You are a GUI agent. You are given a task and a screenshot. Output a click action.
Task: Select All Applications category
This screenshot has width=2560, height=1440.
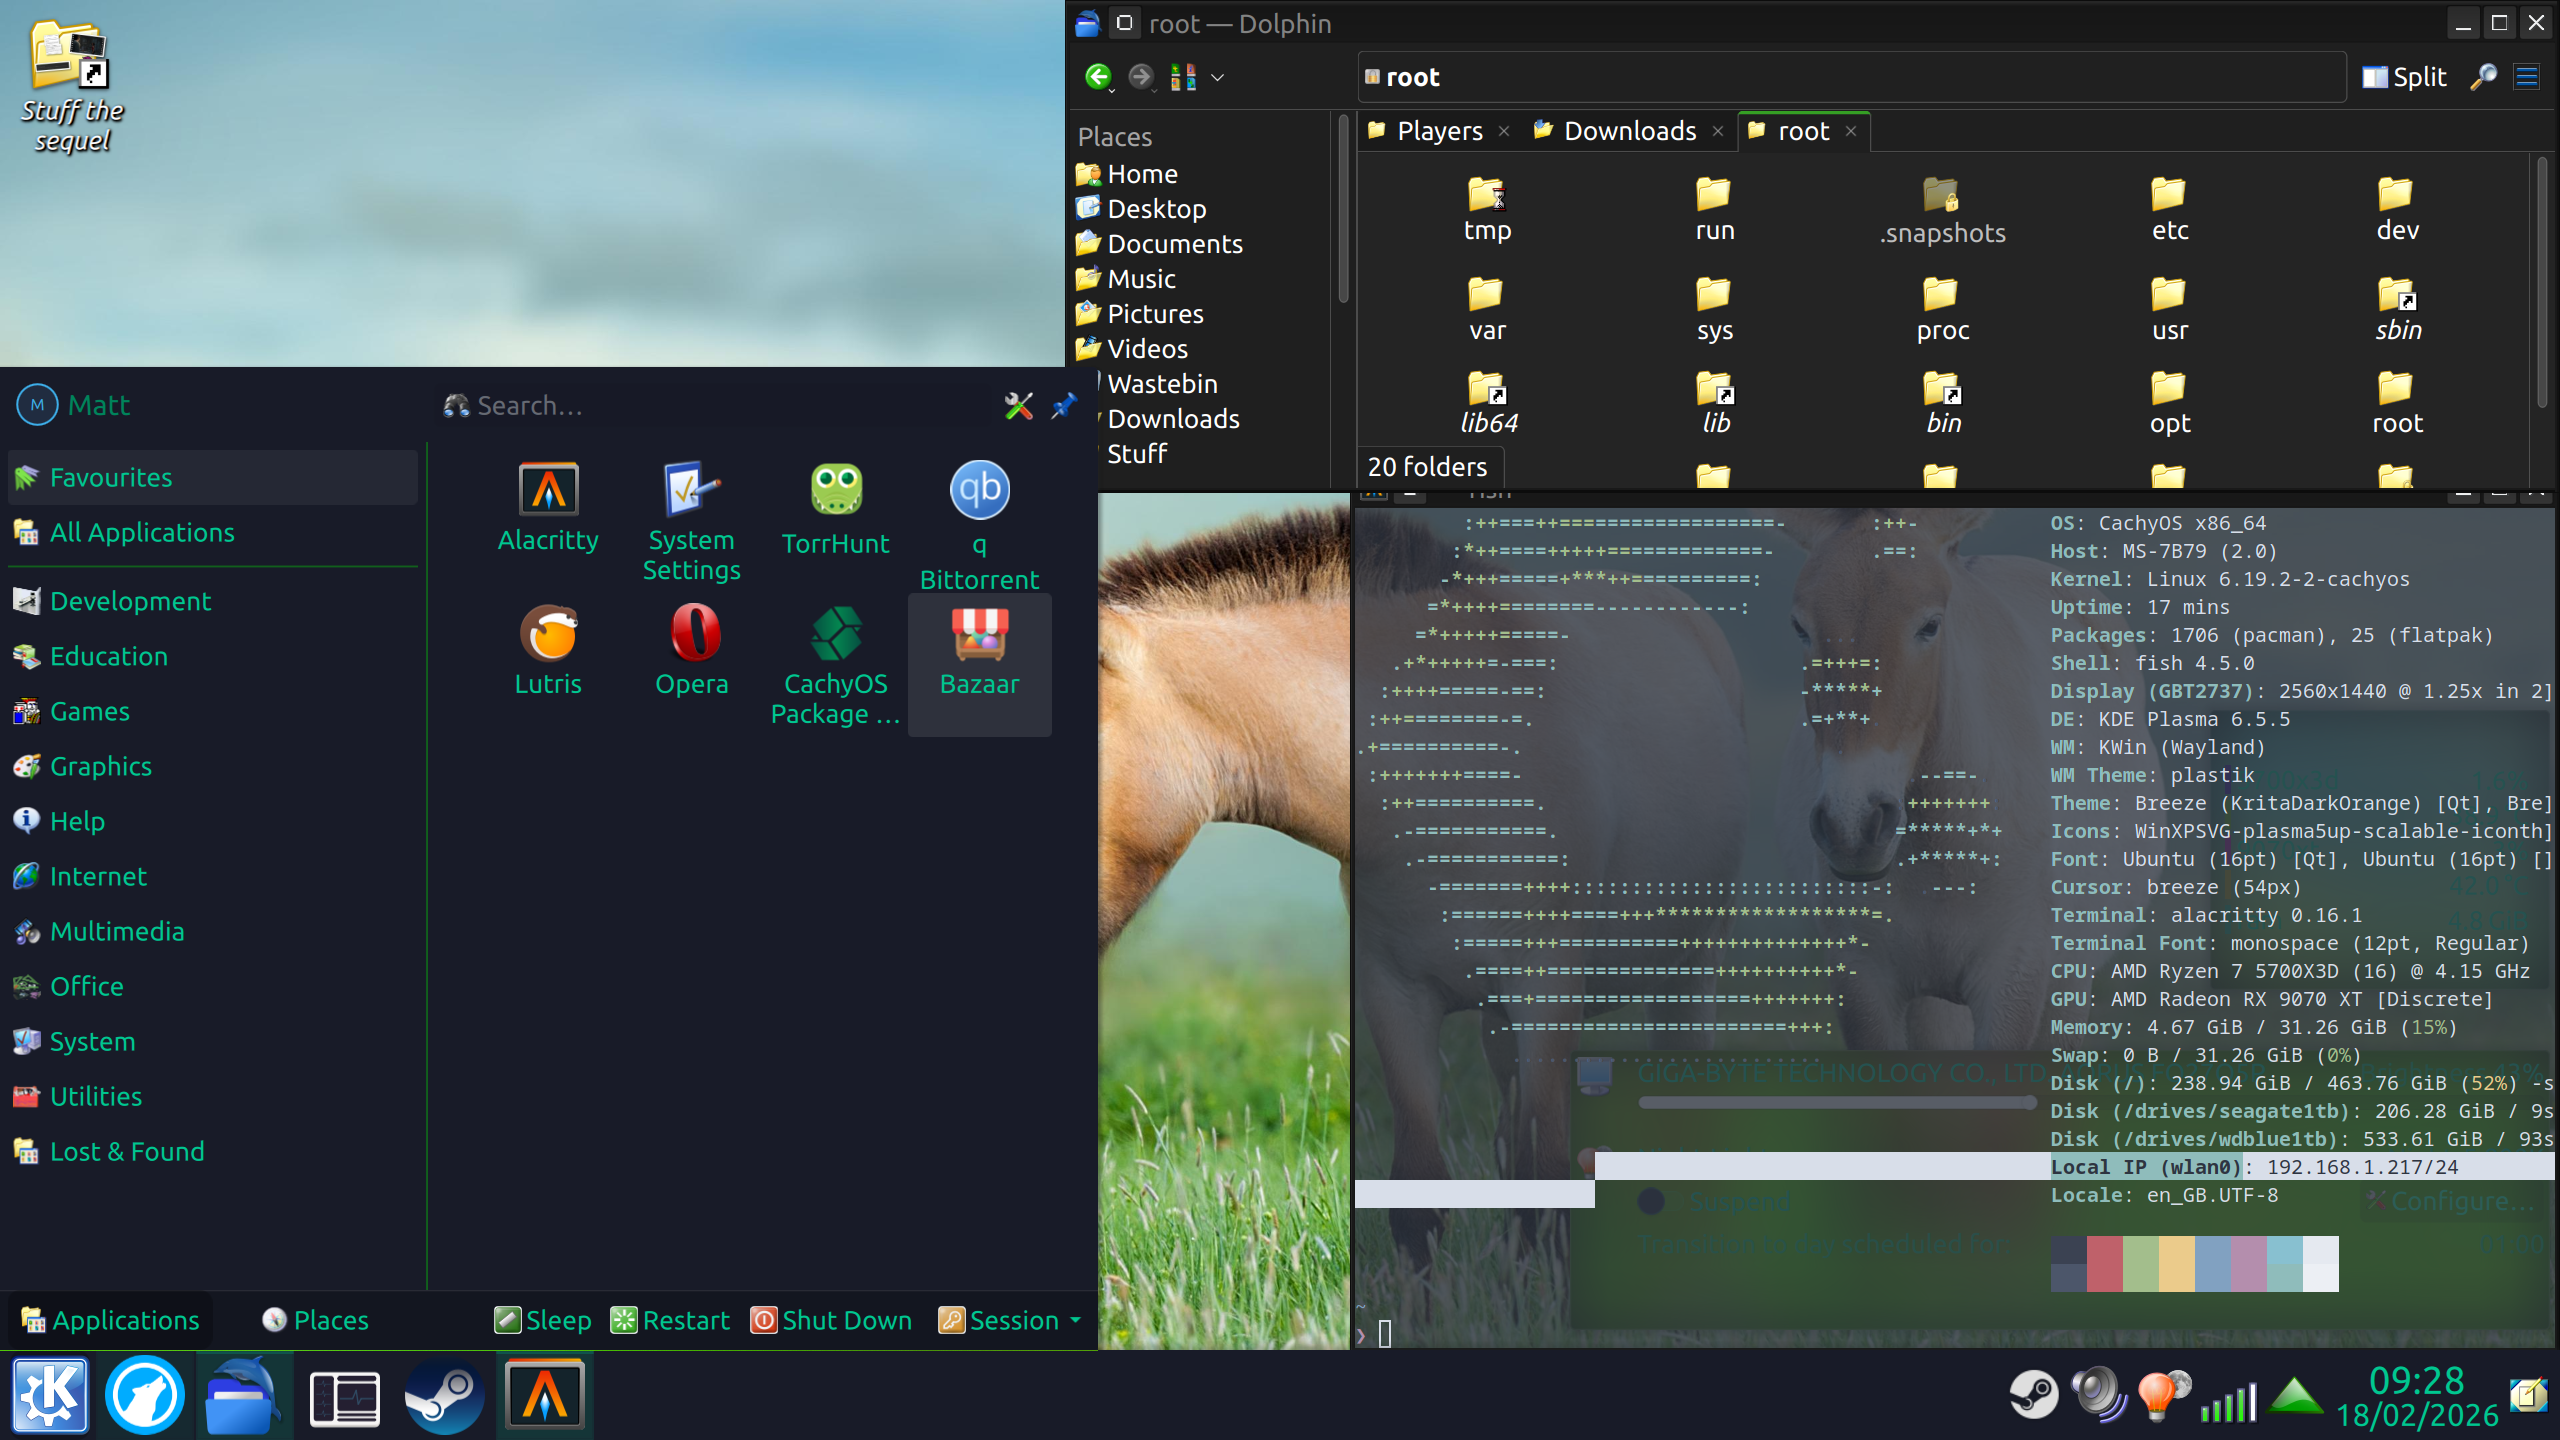pyautogui.click(x=142, y=532)
